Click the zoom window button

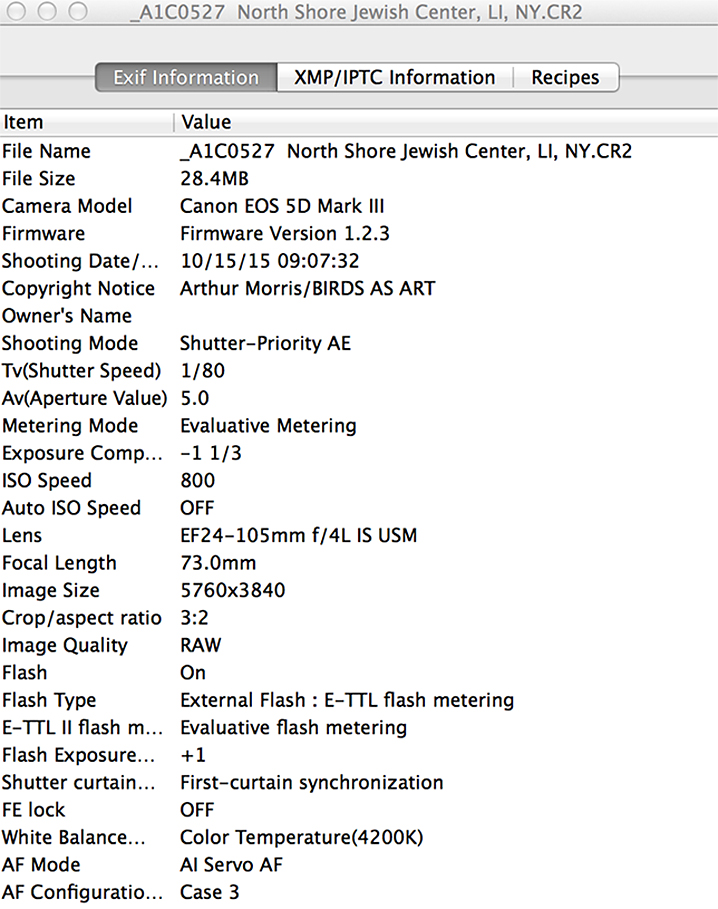tap(78, 11)
